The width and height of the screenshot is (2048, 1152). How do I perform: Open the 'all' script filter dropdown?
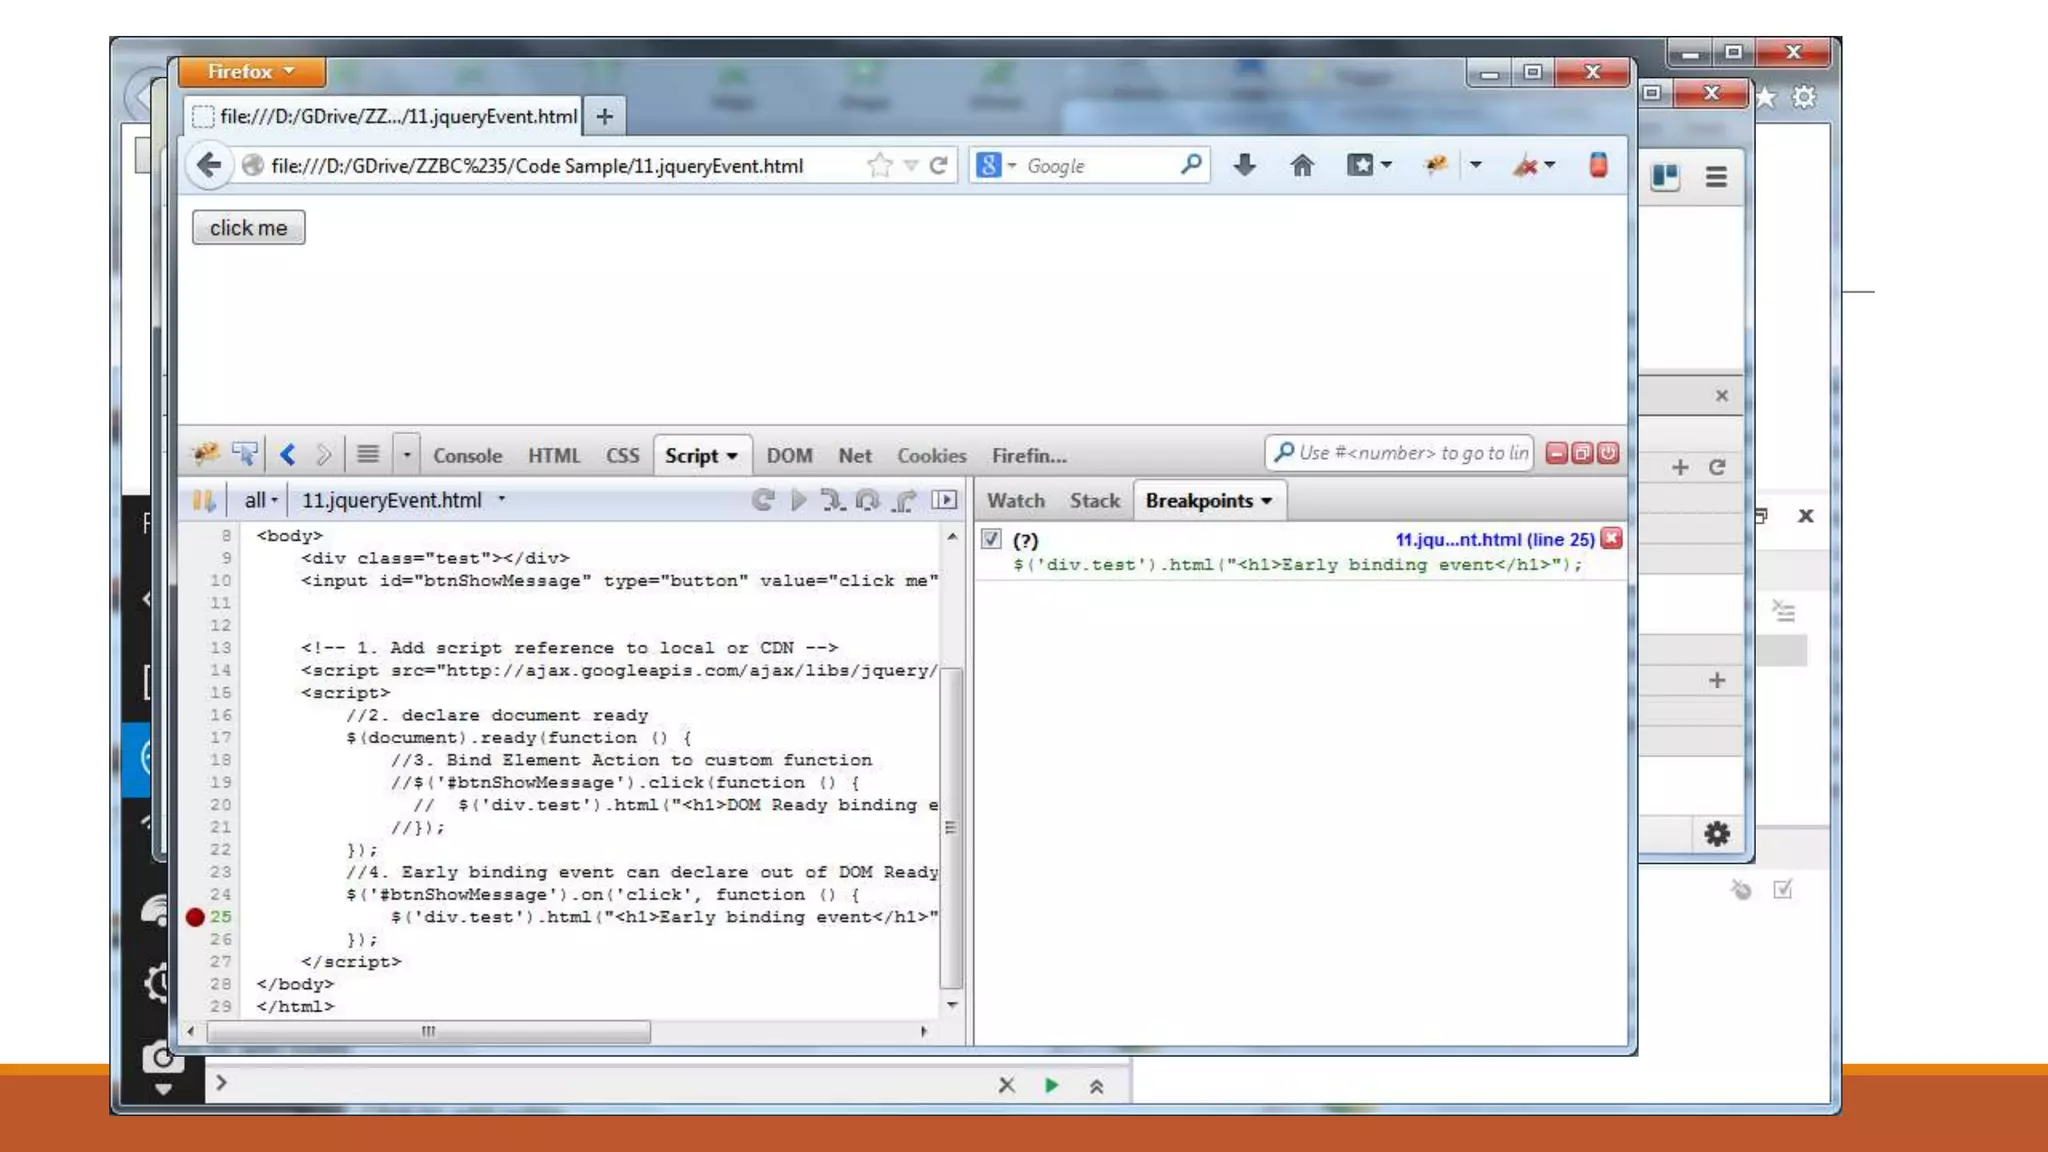[x=261, y=500]
